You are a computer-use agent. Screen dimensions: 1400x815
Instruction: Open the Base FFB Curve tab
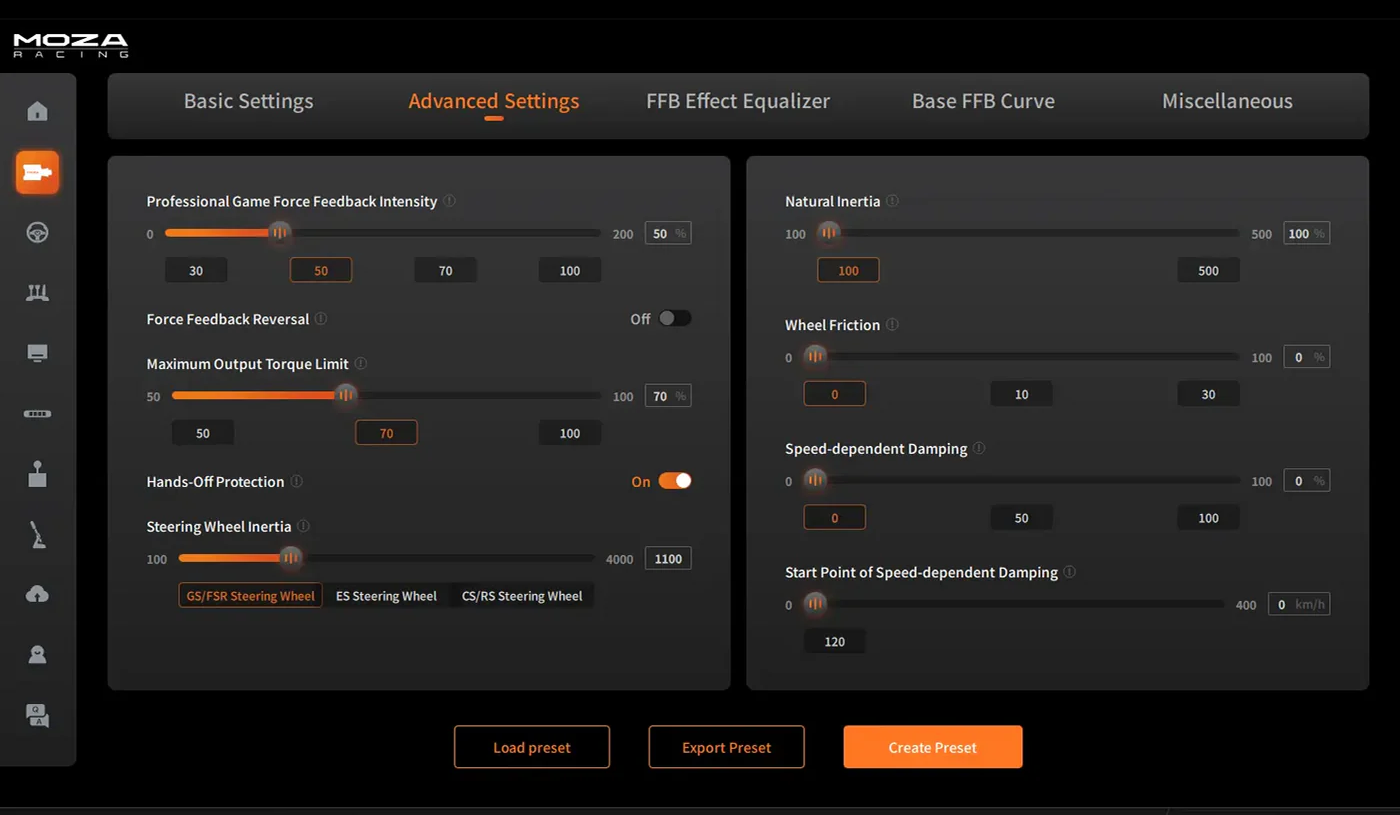click(983, 101)
